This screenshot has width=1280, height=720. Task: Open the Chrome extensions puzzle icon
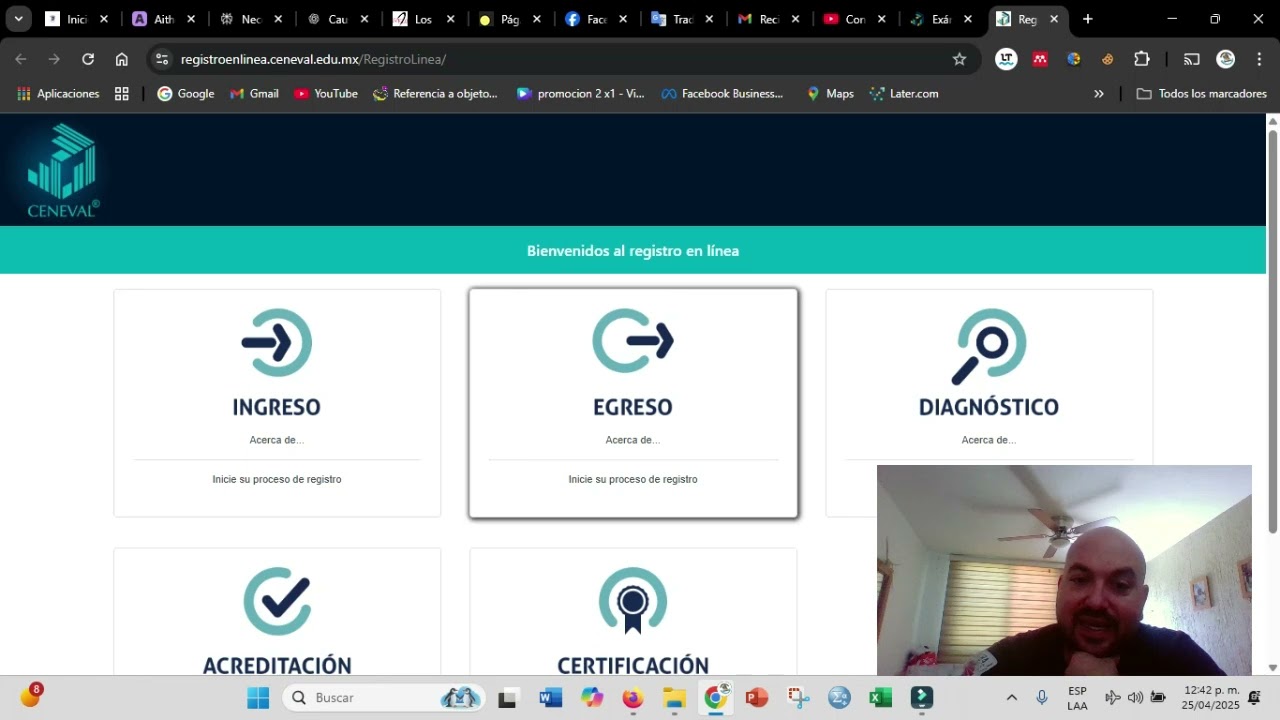coord(1142,59)
